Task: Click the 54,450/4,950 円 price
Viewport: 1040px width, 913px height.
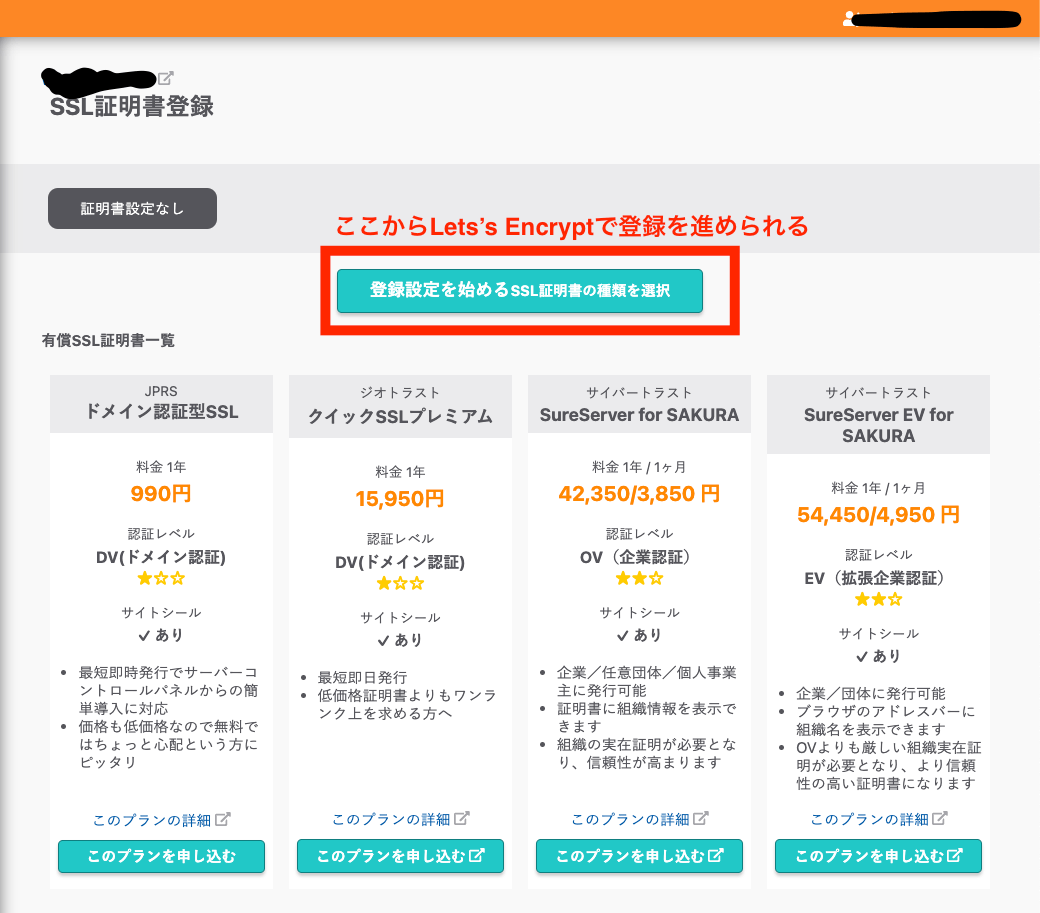Action: coord(878,515)
